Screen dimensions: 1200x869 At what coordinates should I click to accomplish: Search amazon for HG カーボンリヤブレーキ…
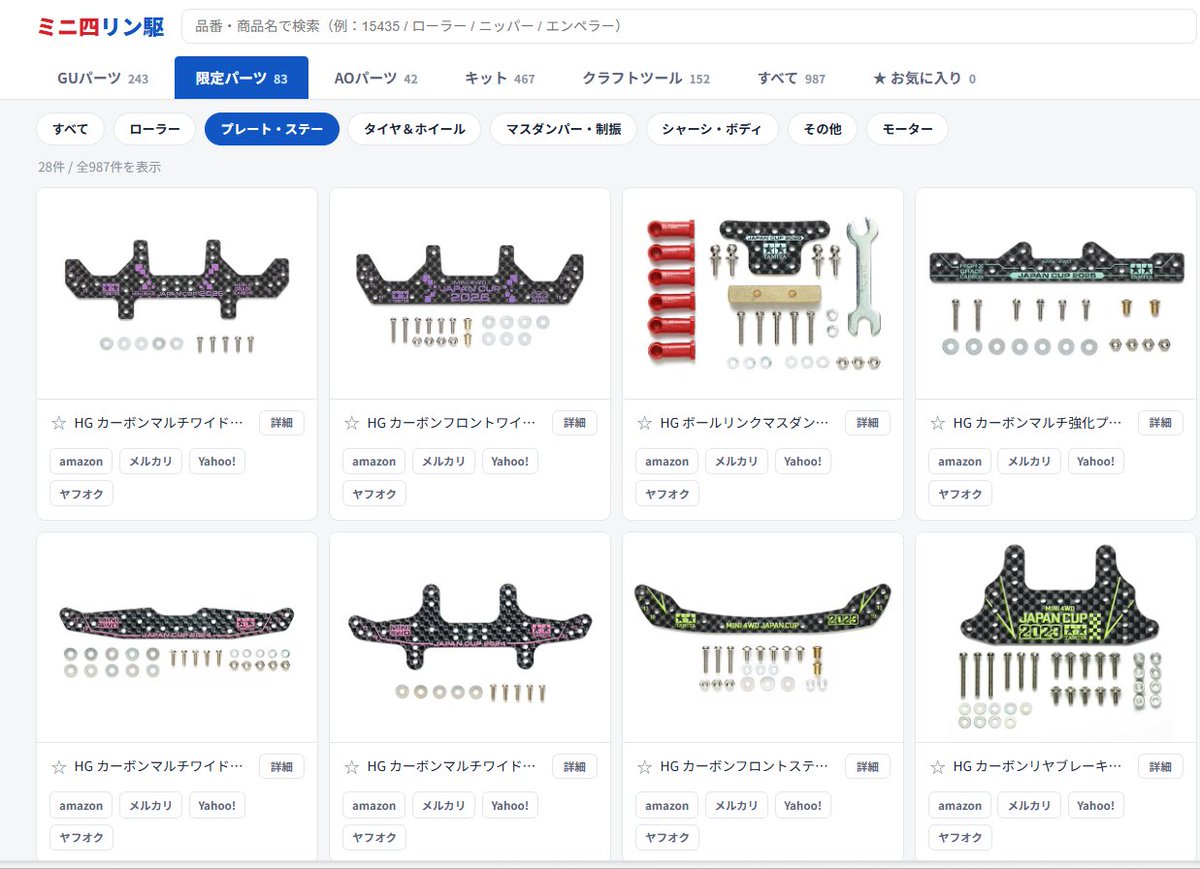point(960,805)
